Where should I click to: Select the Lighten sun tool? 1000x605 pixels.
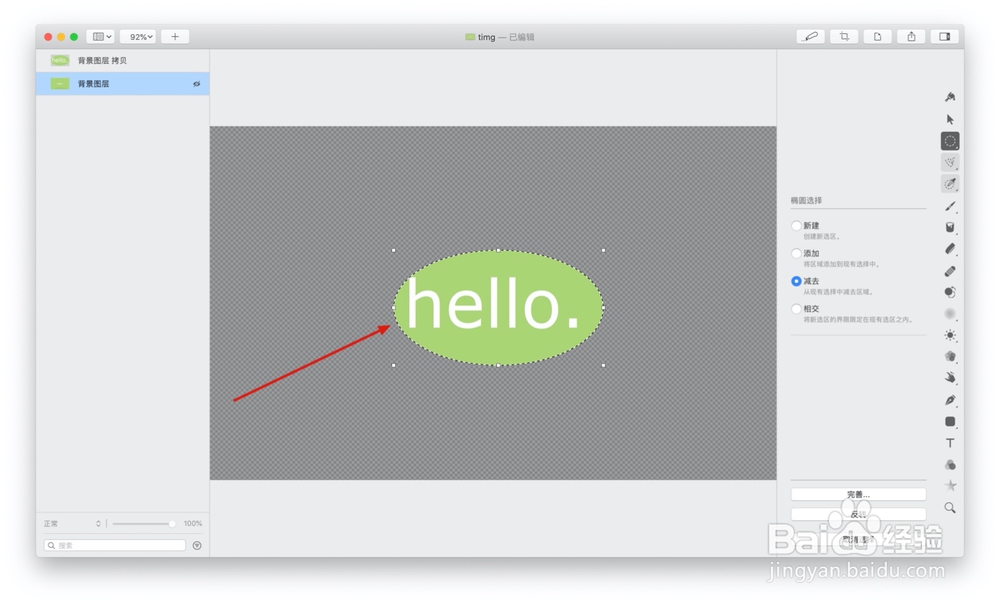click(950, 335)
